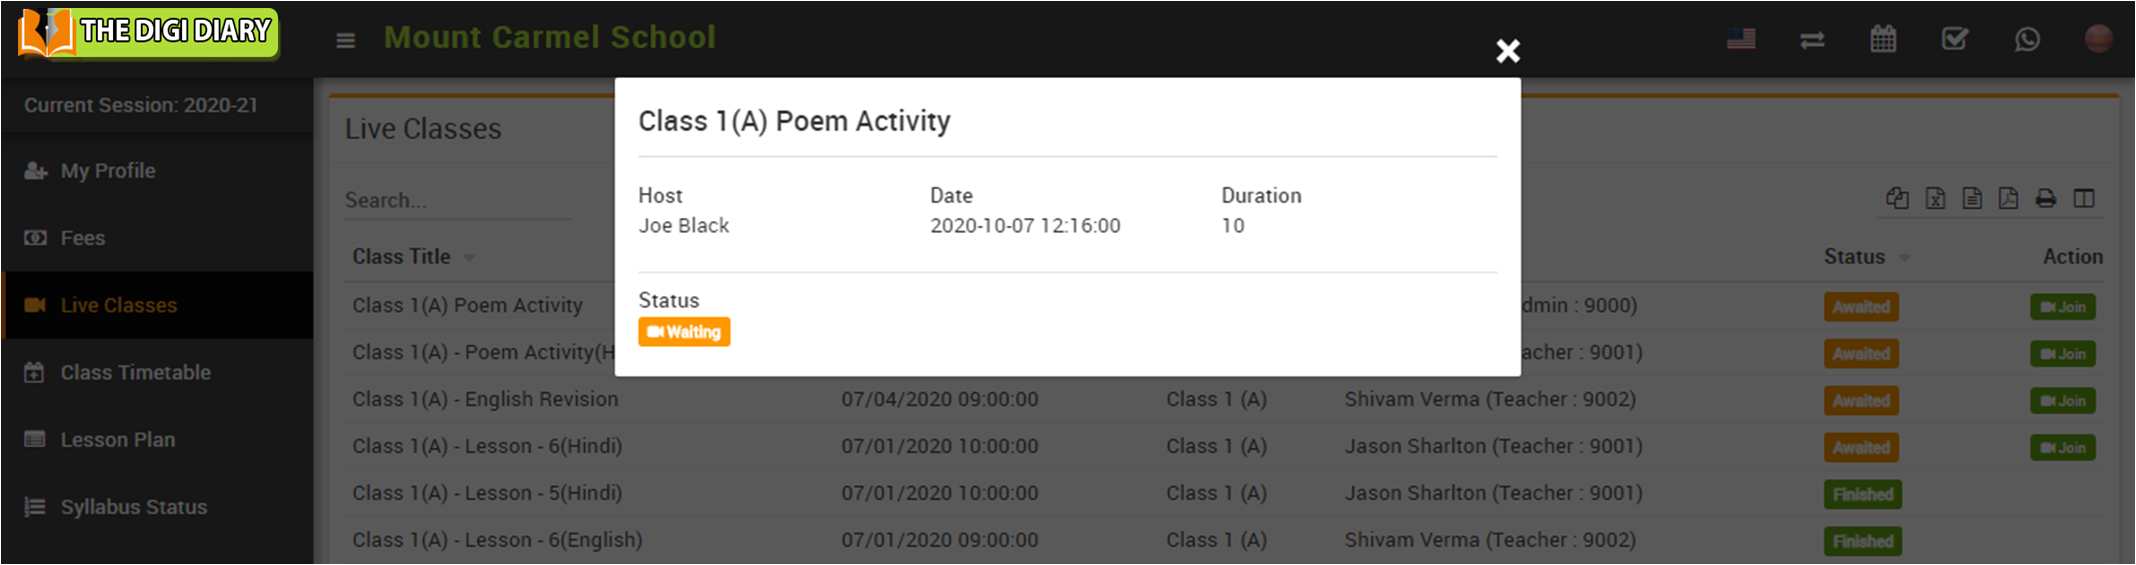Image resolution: width=2136 pixels, height=565 pixels.
Task: Open Class Timetable in sidebar
Action: coord(135,373)
